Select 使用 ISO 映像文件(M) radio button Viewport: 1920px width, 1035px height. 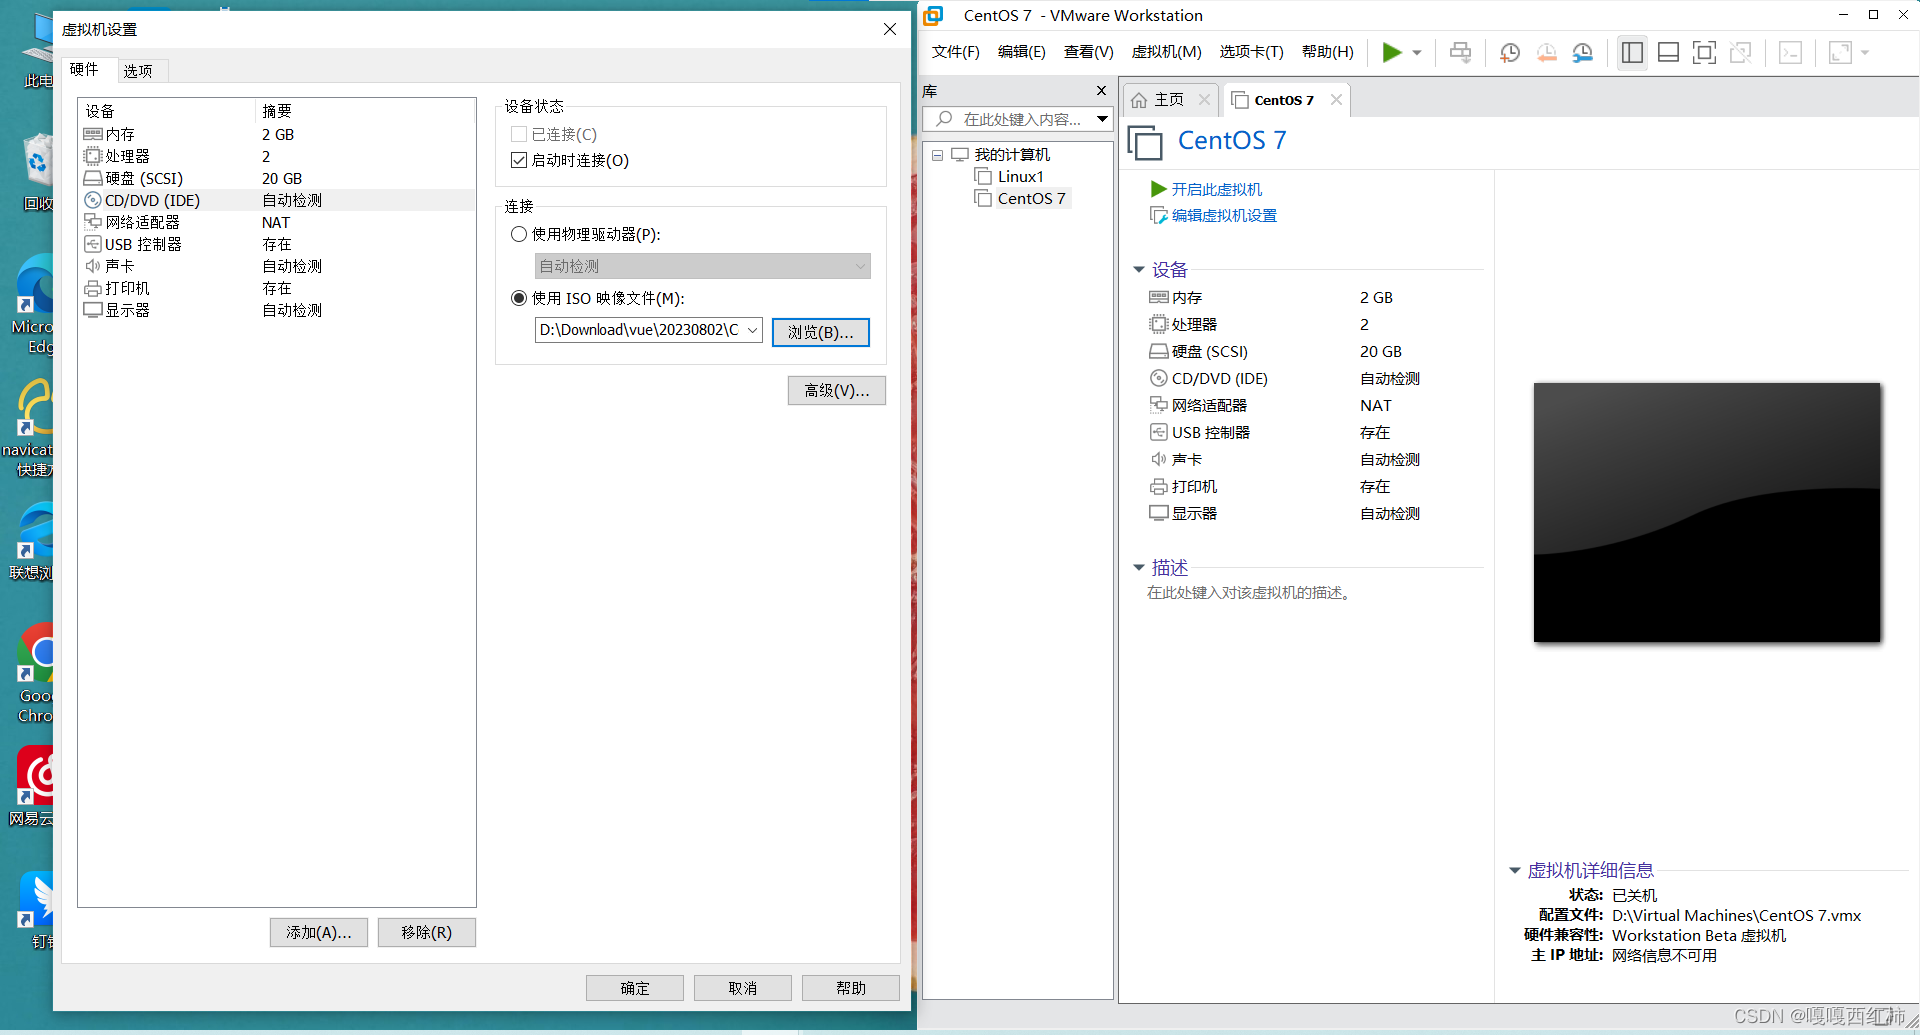coord(519,298)
